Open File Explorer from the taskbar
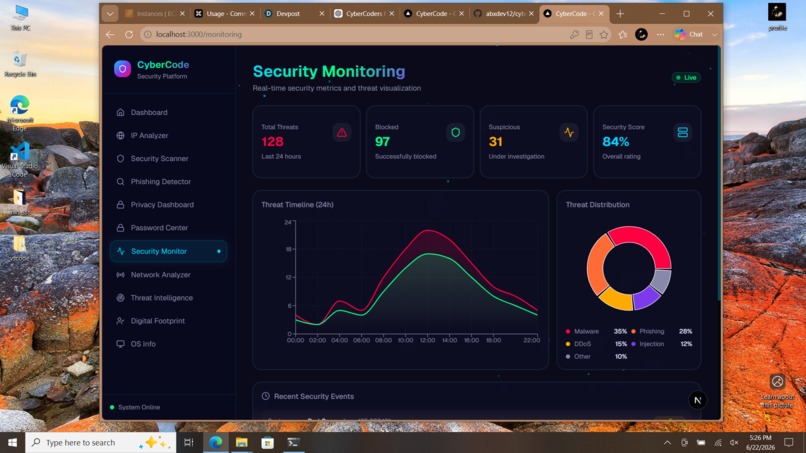 (x=242, y=443)
